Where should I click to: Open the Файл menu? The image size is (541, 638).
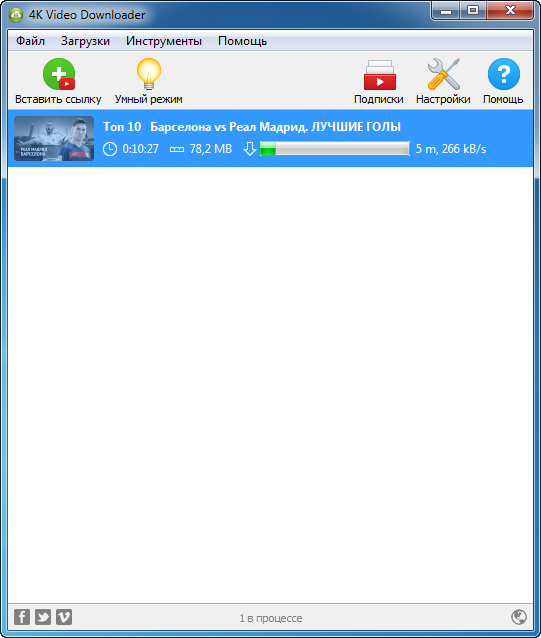pyautogui.click(x=31, y=41)
